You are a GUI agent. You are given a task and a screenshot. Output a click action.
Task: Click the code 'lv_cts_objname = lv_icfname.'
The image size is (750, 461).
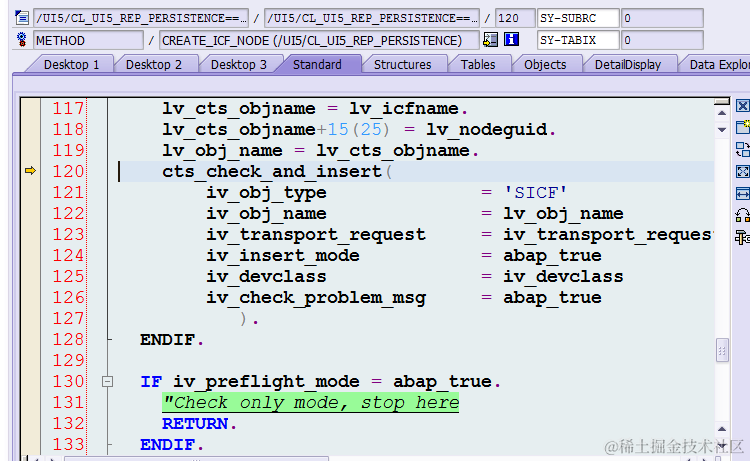[315, 109]
